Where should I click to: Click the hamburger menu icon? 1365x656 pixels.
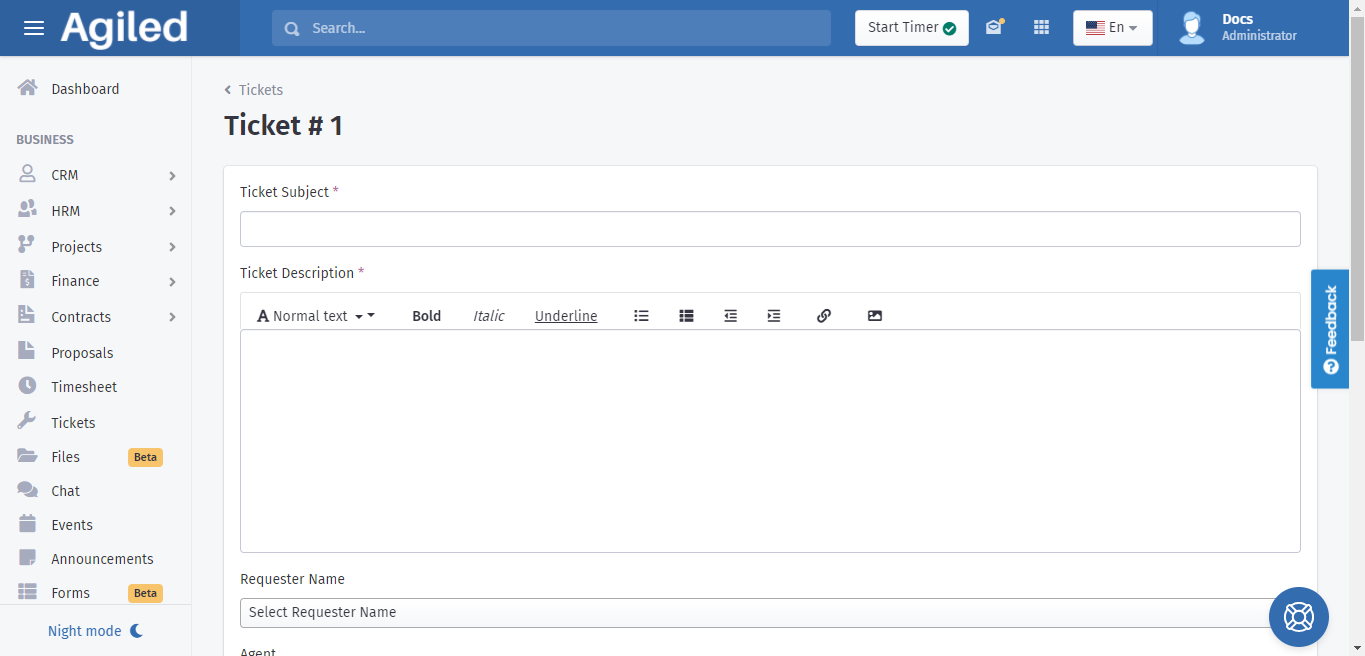pyautogui.click(x=34, y=28)
